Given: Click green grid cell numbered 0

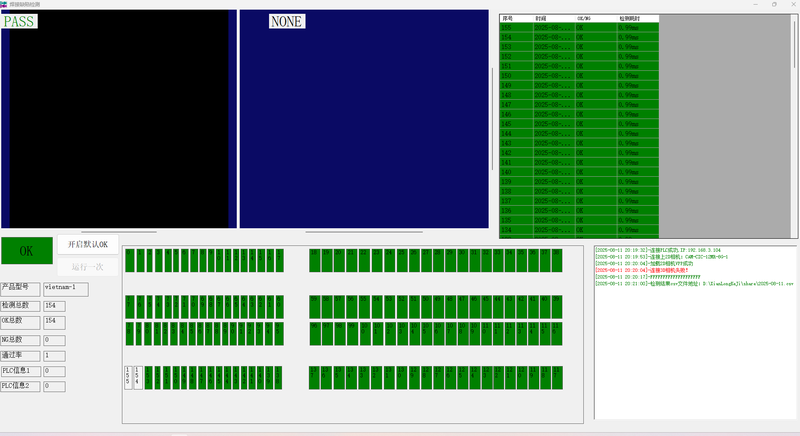Looking at the screenshot, I should tap(130, 261).
